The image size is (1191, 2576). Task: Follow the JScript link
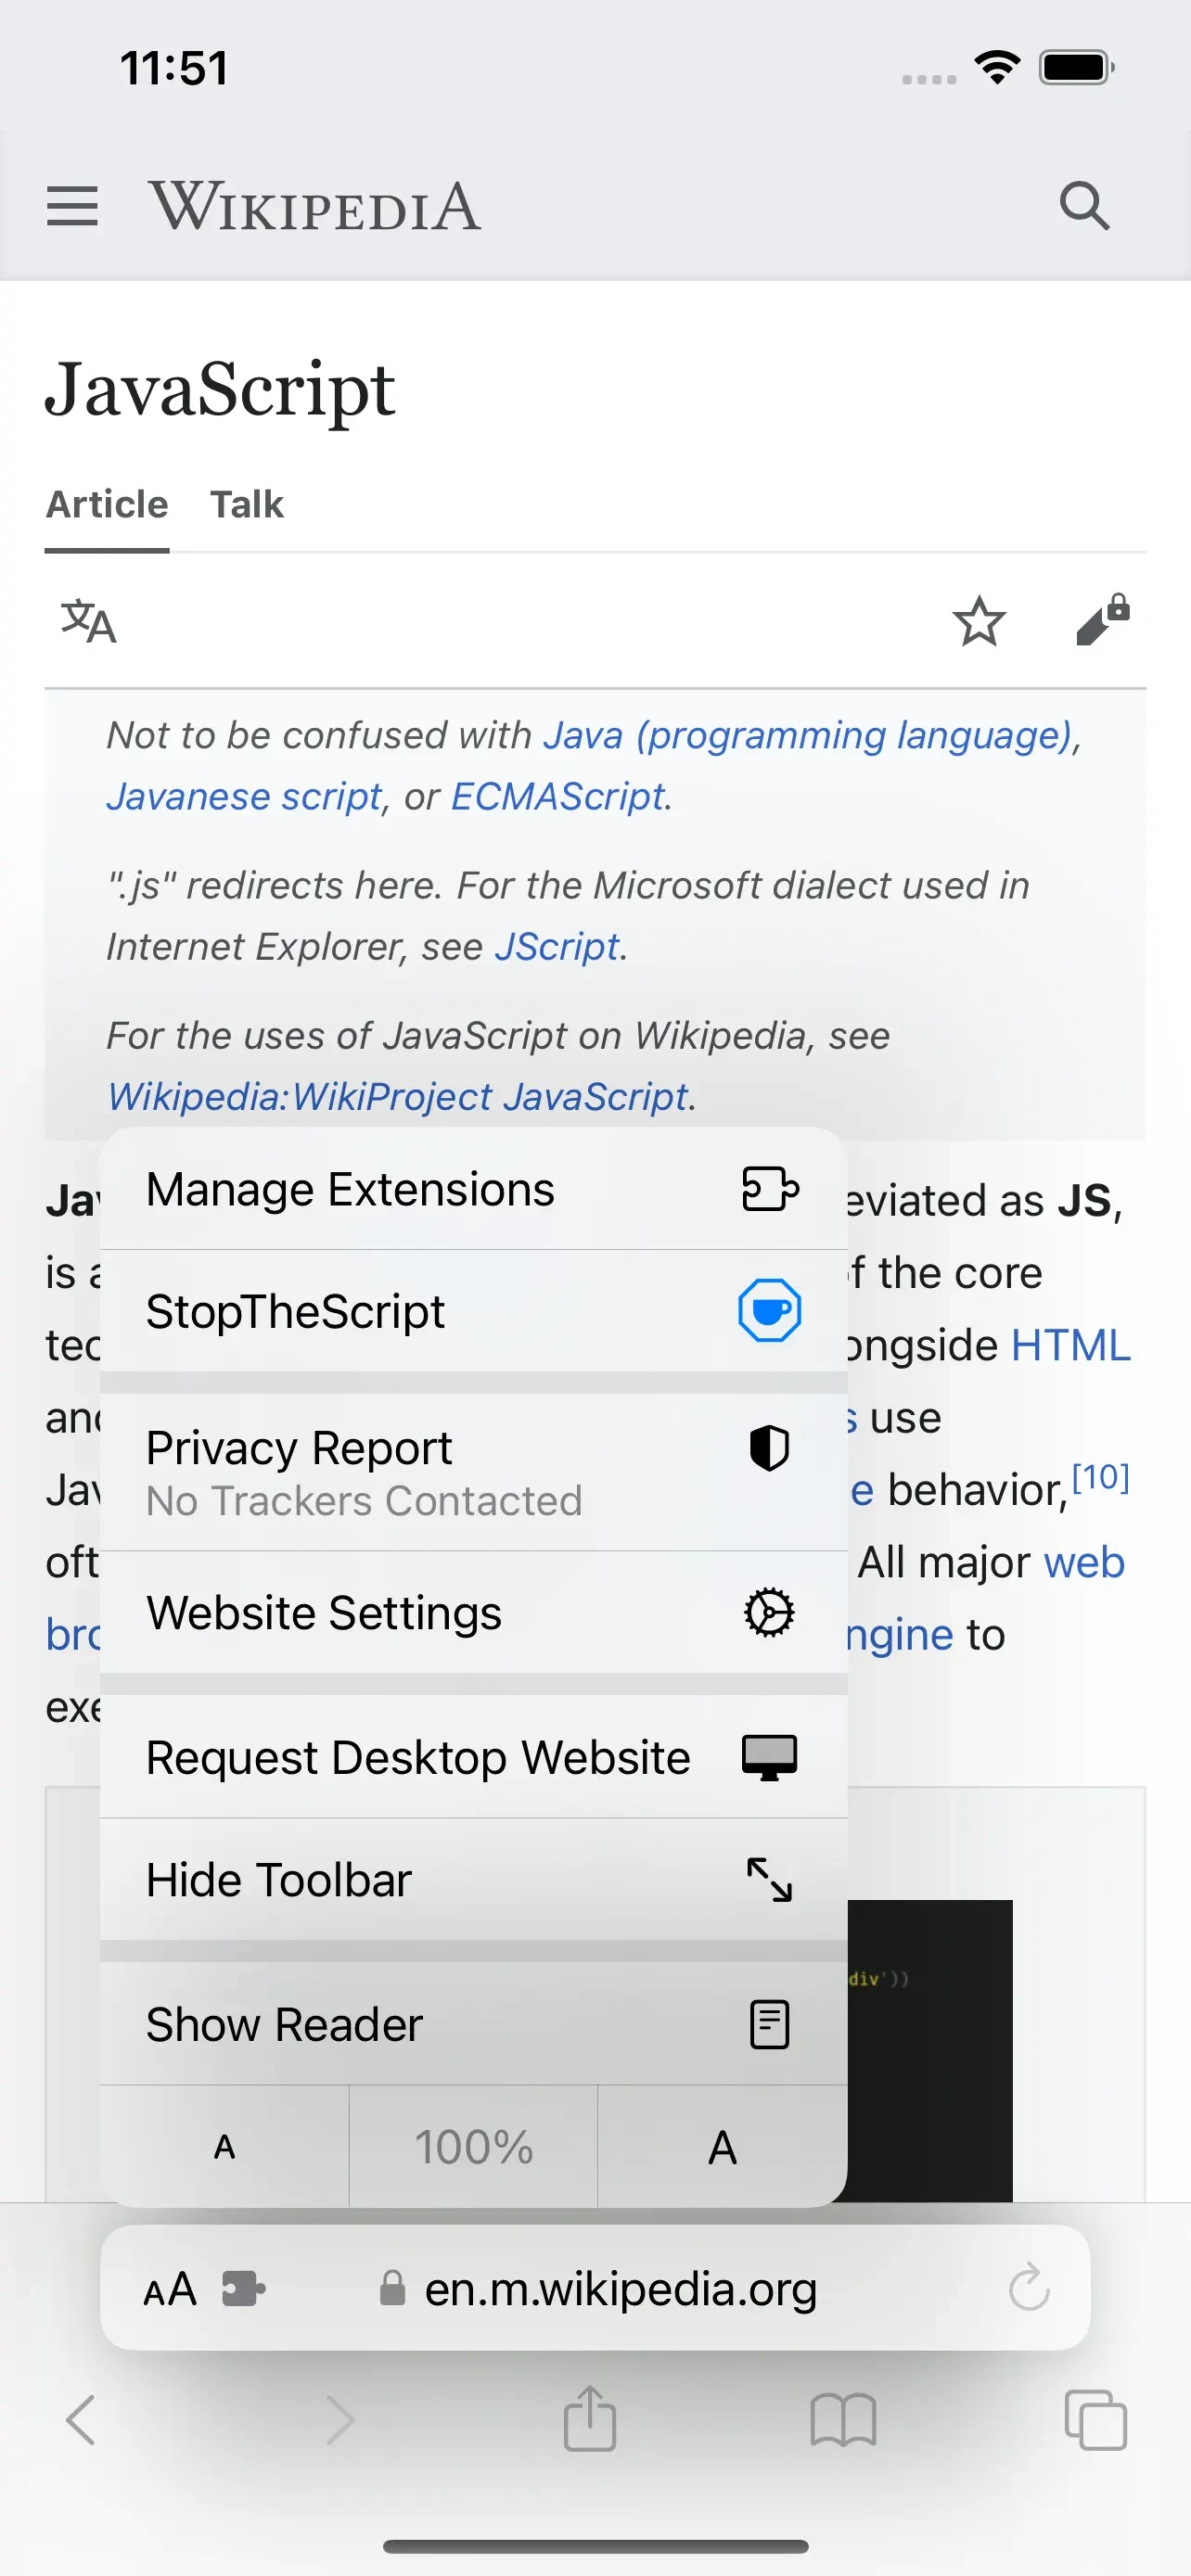click(x=557, y=946)
